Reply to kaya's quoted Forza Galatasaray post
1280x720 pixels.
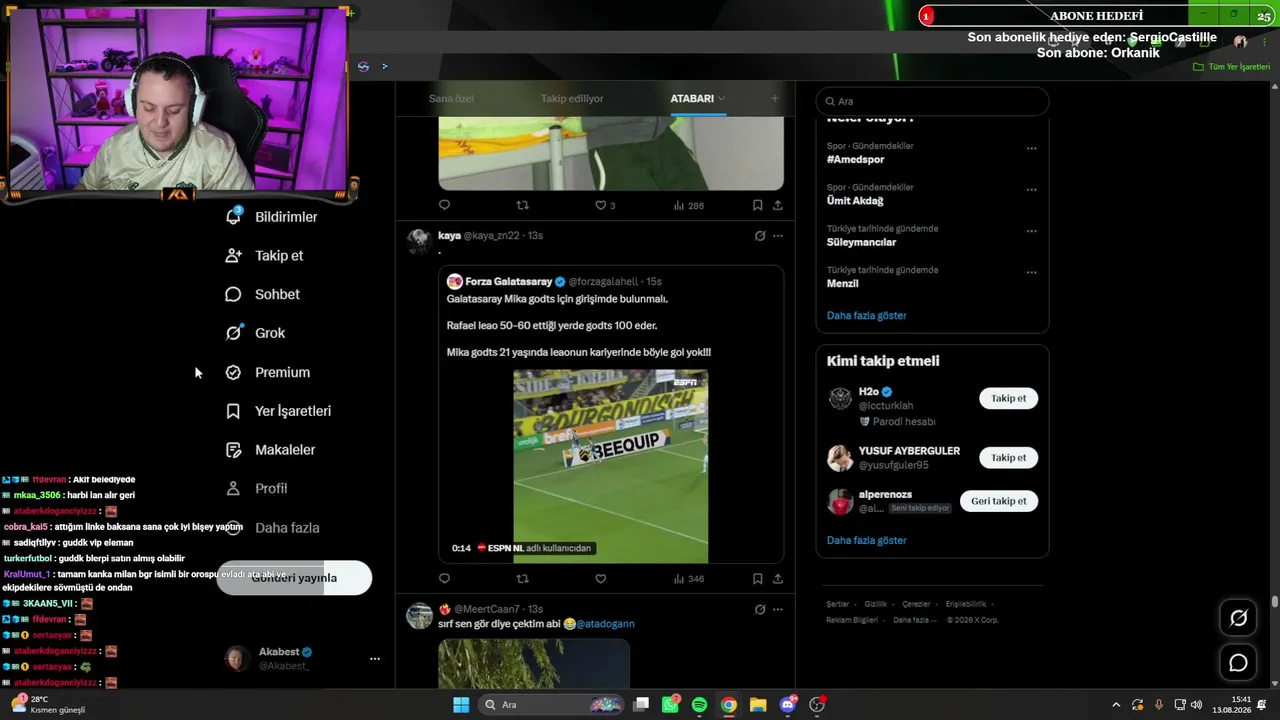pyautogui.click(x=445, y=578)
